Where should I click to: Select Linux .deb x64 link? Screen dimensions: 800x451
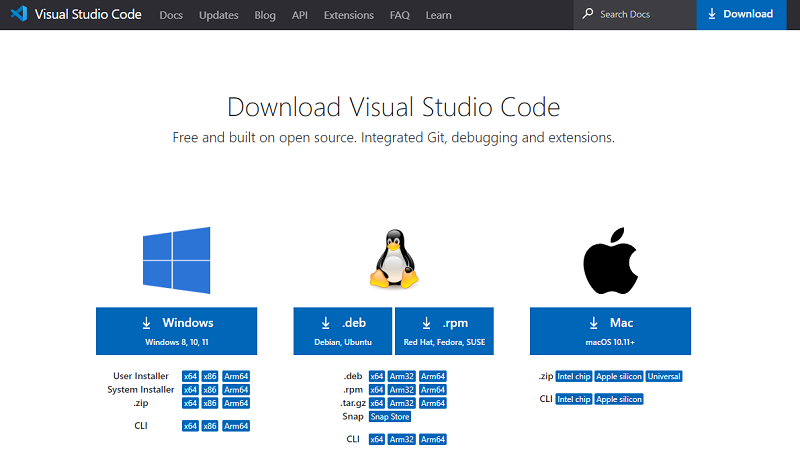click(377, 376)
